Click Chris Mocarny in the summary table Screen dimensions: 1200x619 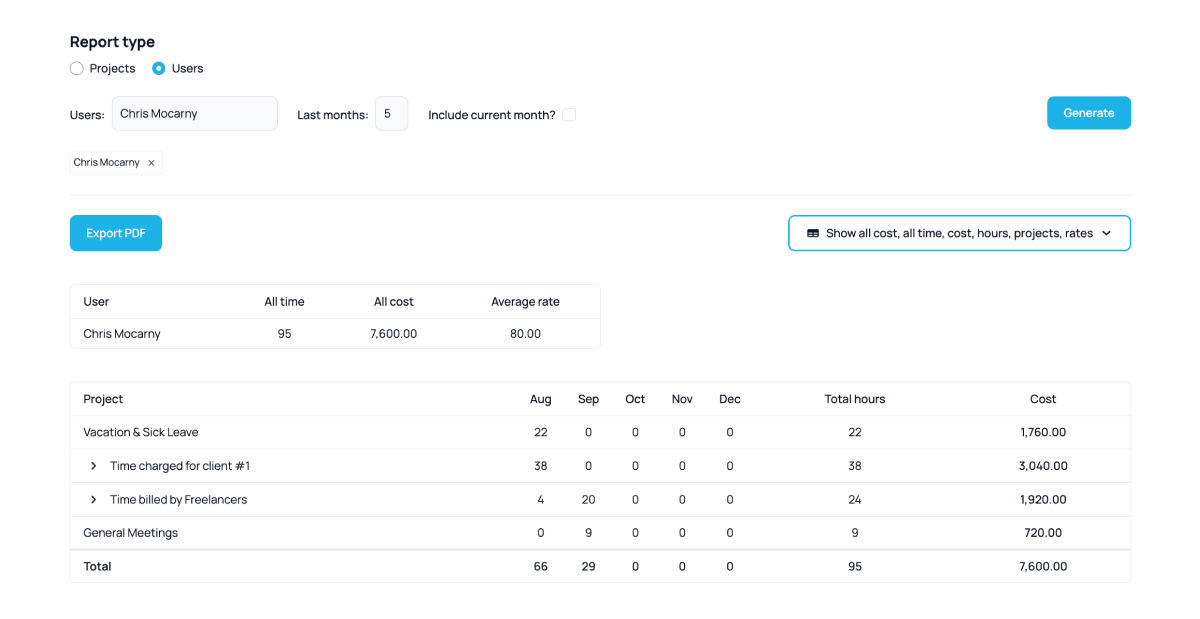122,334
